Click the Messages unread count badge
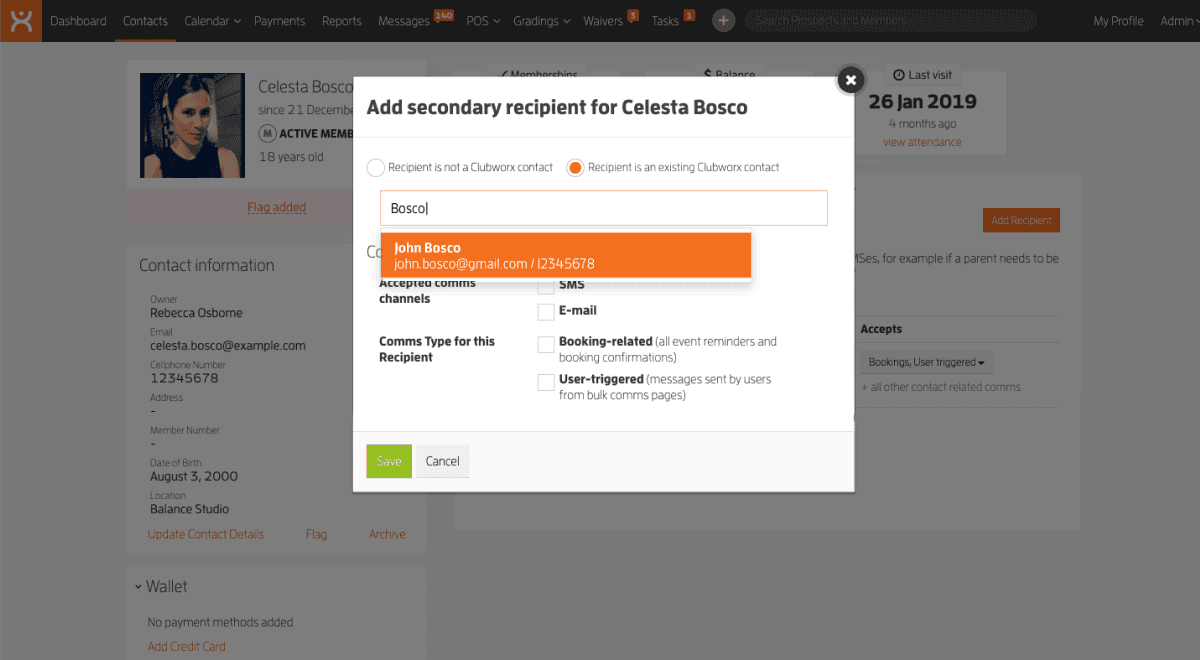Screen dimensions: 1200x660 pyautogui.click(x=444, y=15)
